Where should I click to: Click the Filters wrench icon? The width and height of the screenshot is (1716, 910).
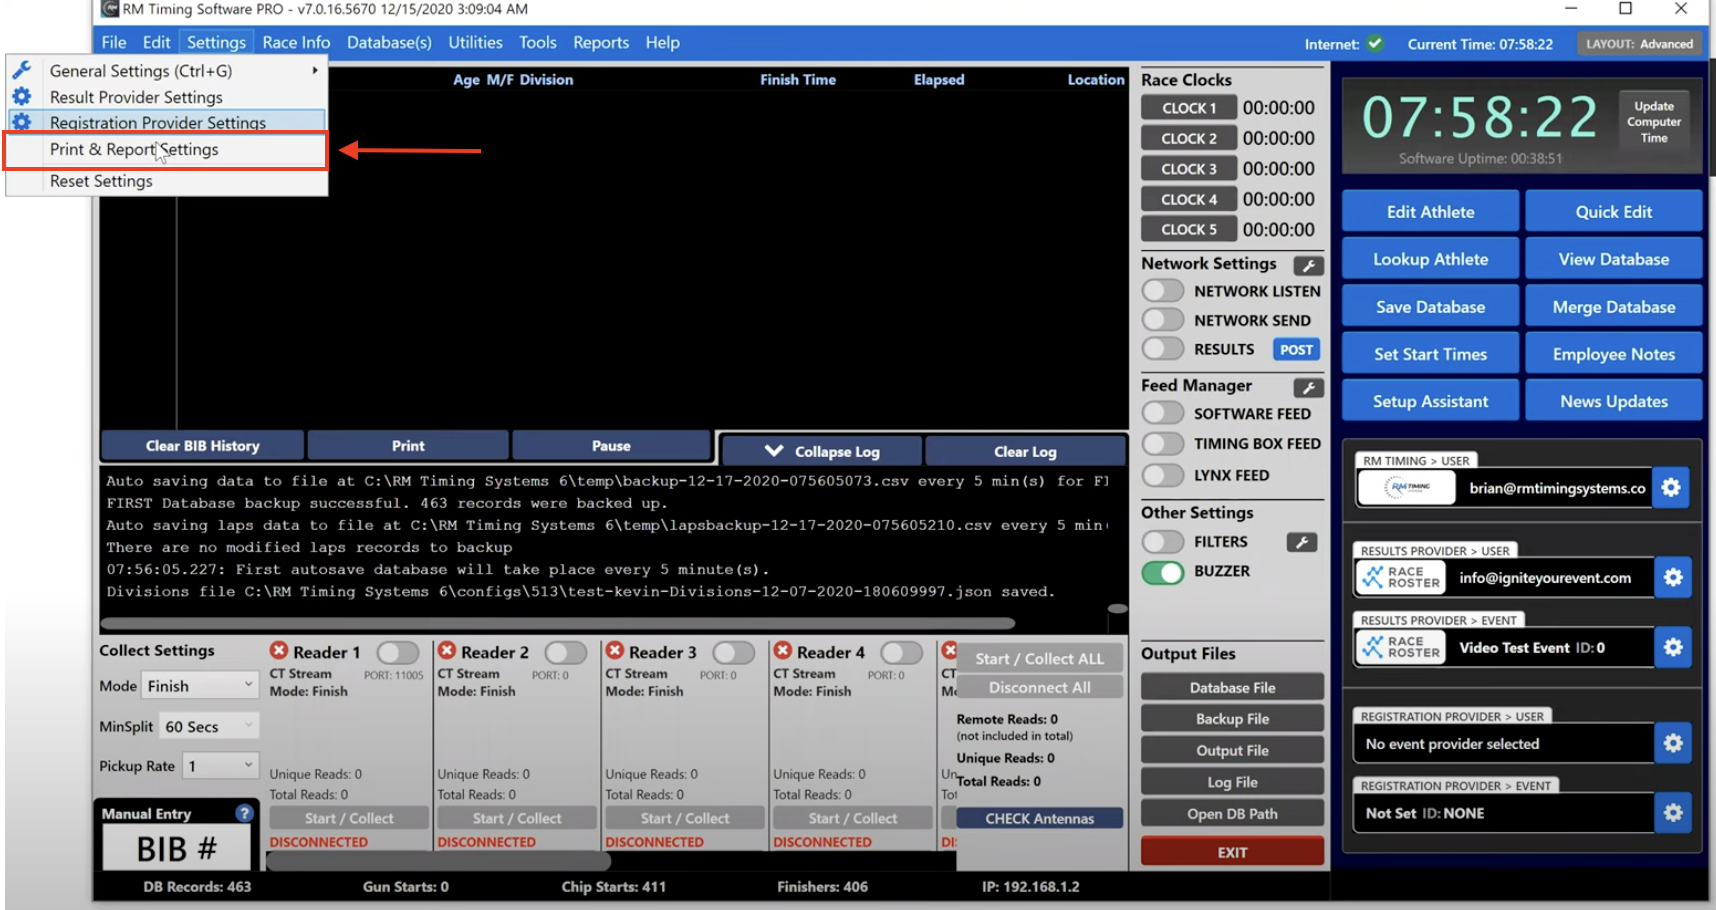[x=1301, y=542]
